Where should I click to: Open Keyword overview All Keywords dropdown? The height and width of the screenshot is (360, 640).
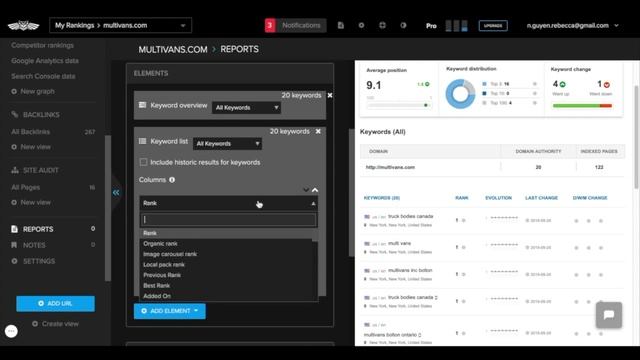(x=247, y=107)
